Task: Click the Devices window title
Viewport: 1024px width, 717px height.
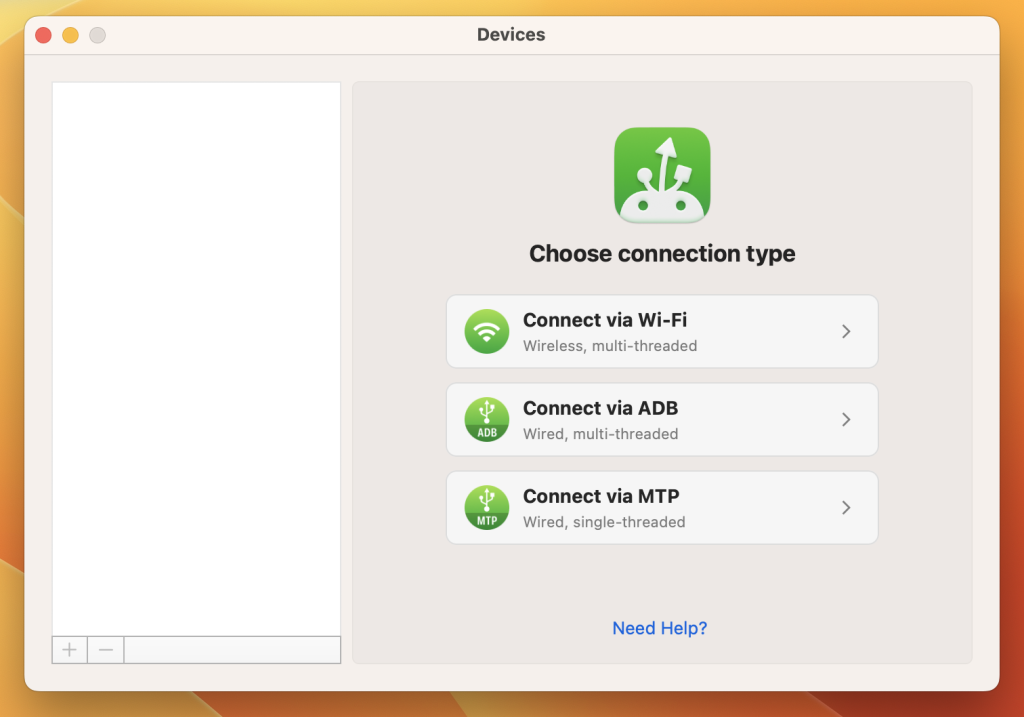Action: click(511, 35)
